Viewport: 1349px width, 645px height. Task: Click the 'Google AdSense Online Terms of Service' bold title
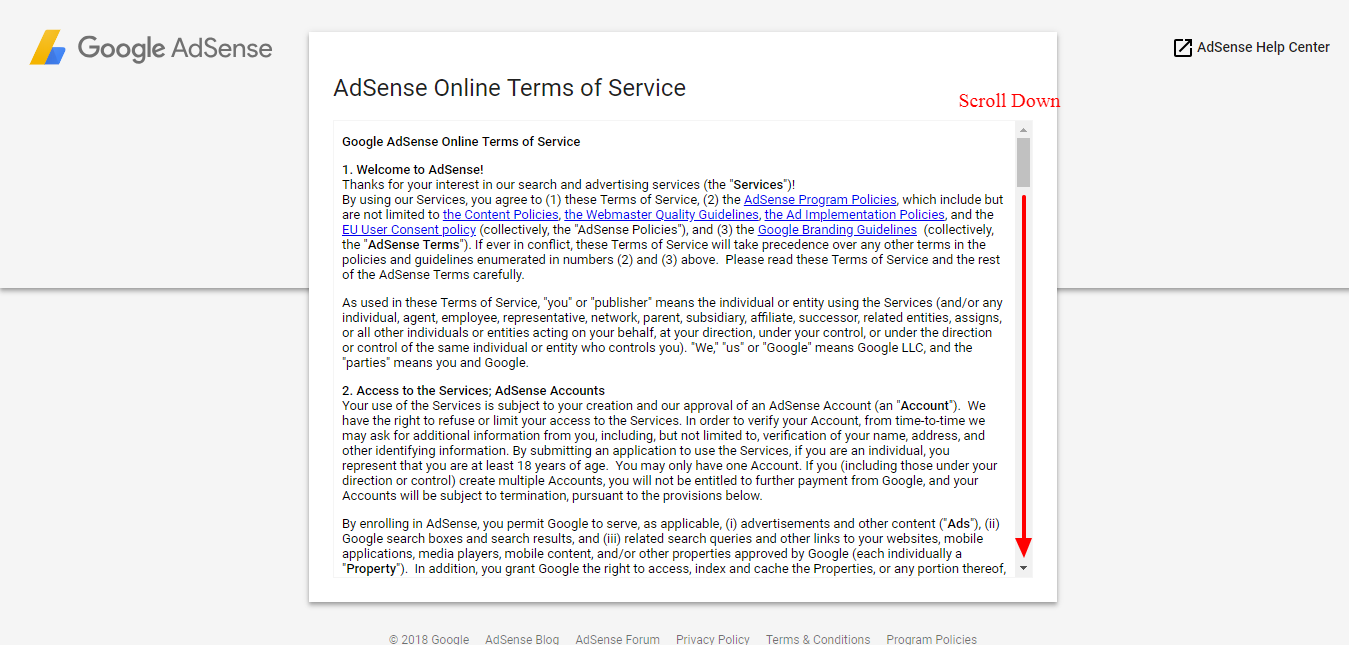(461, 142)
